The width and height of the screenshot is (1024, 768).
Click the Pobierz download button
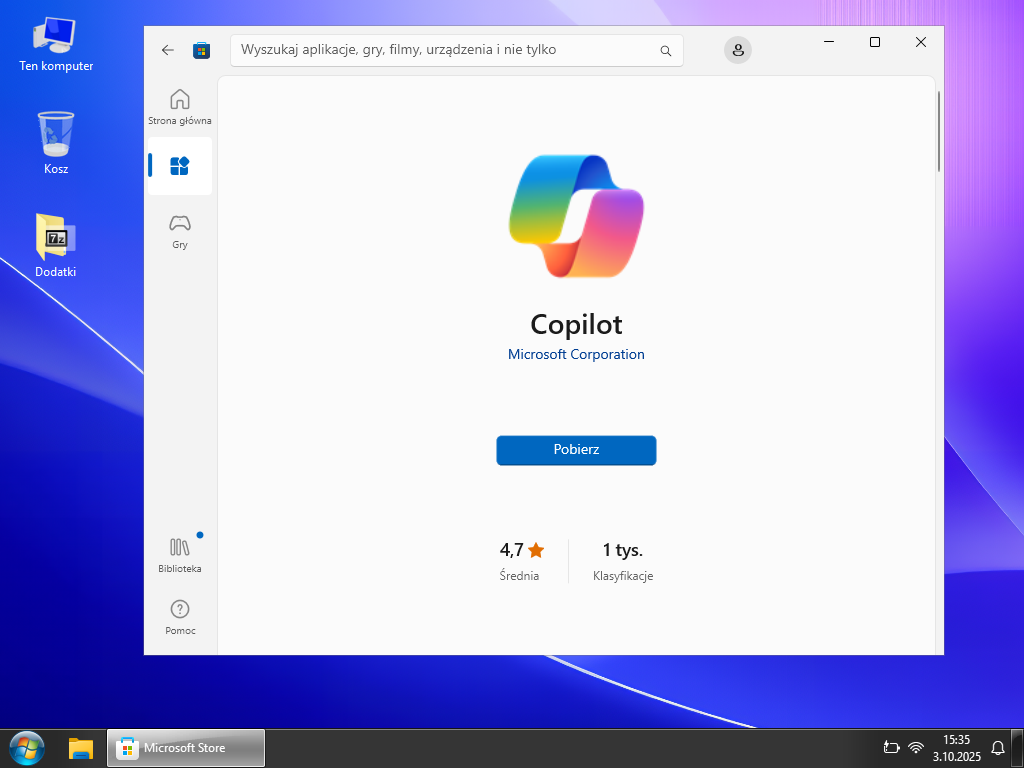pyautogui.click(x=576, y=450)
